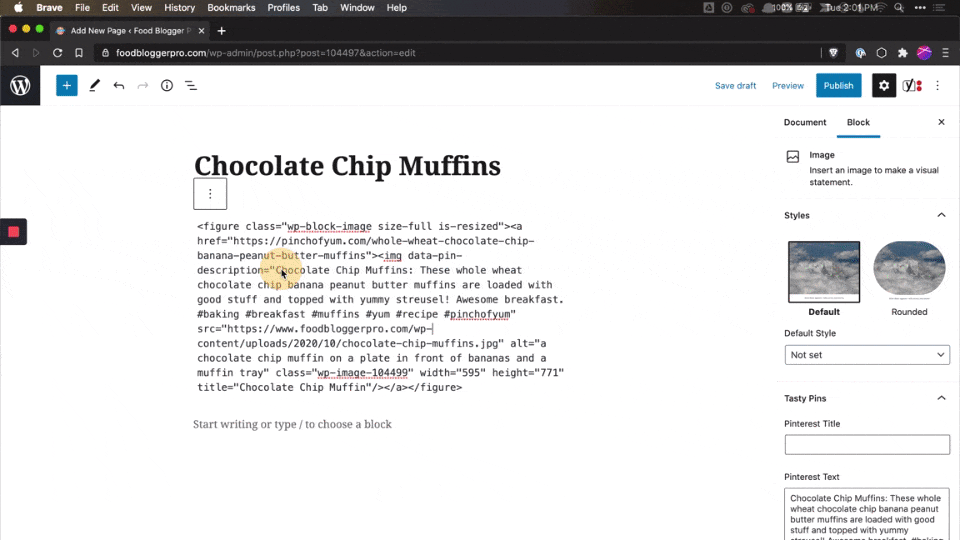Open the block inserter plus button
The height and width of the screenshot is (540, 960).
[x=67, y=86]
